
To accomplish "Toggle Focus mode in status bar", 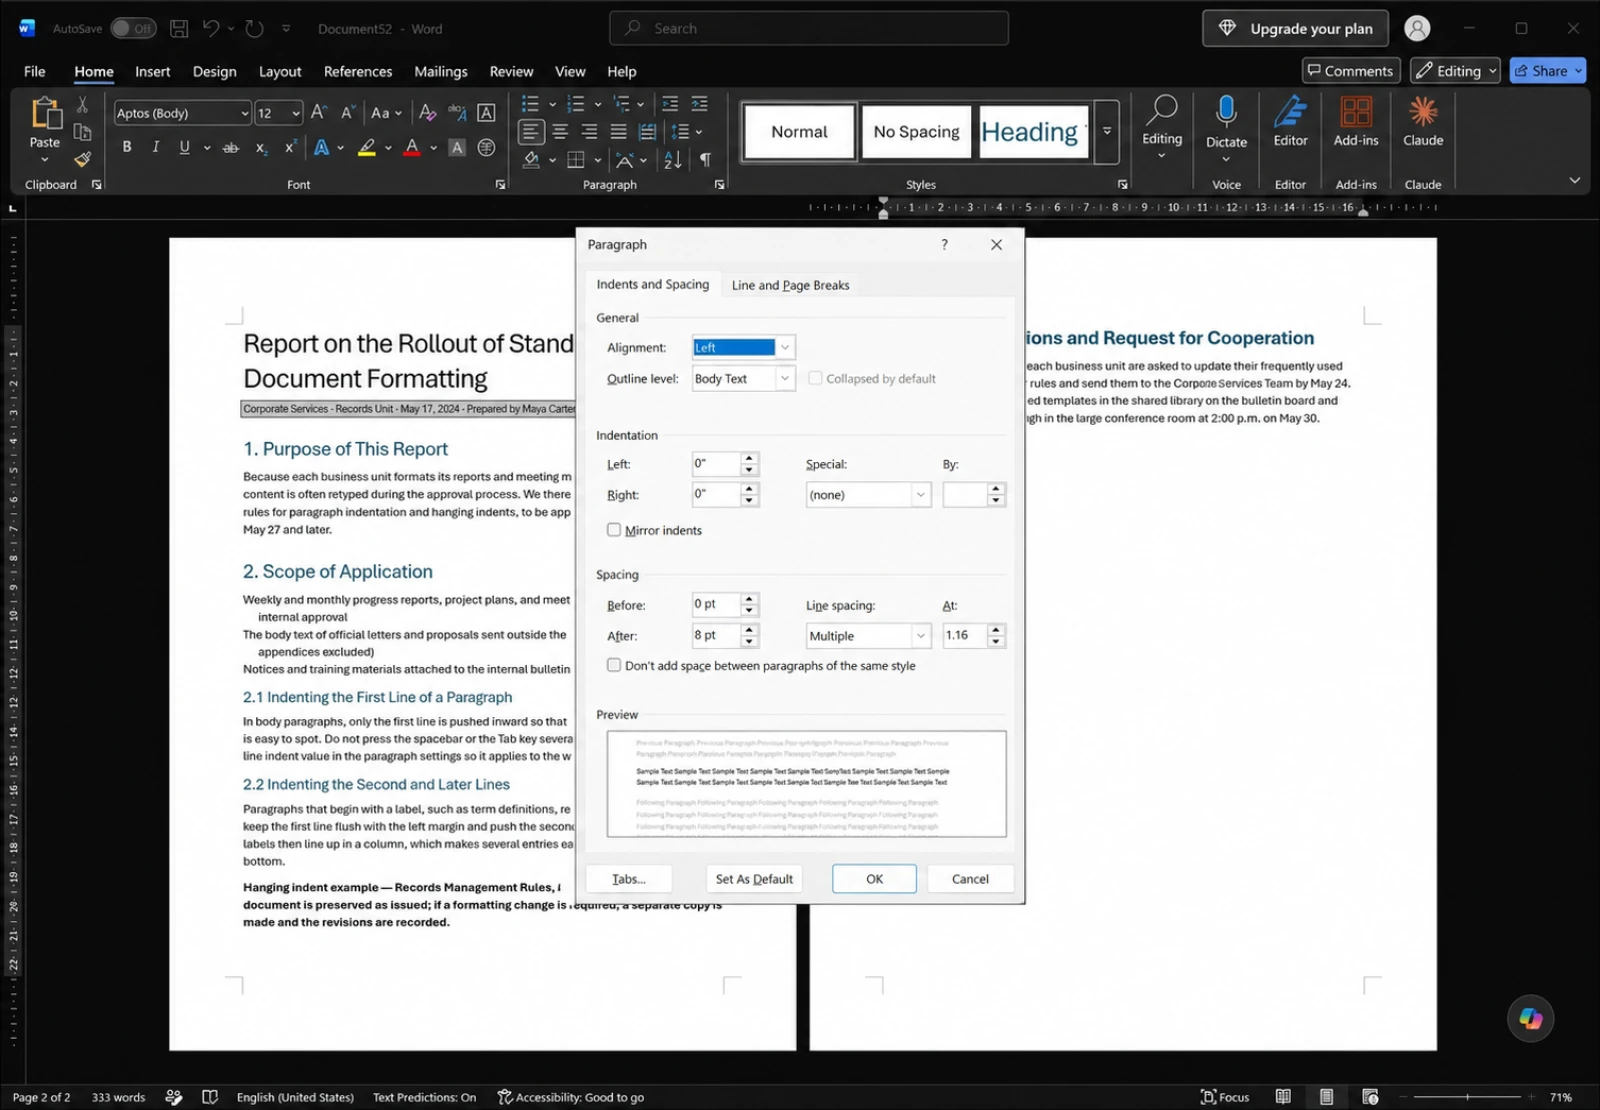I will pos(1225,1097).
